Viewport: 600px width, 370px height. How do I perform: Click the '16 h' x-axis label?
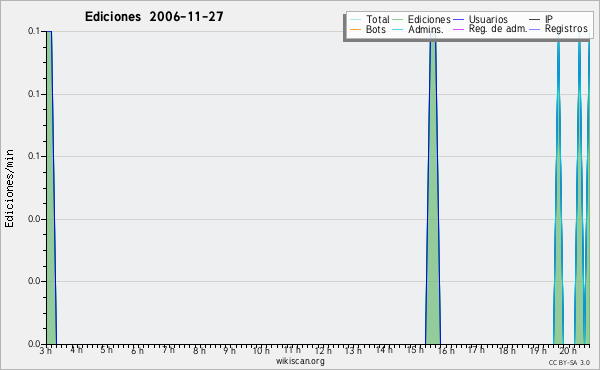pos(446,350)
